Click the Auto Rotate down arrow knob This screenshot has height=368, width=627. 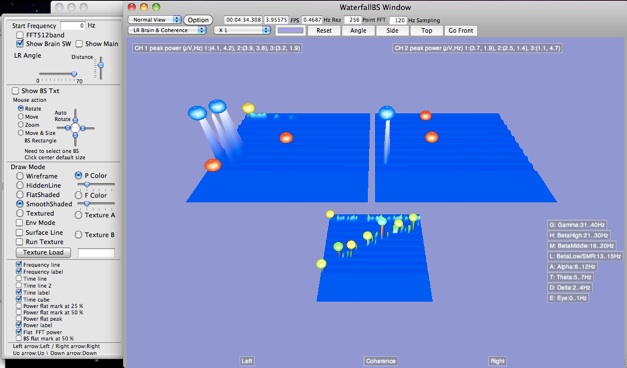pyautogui.click(x=75, y=136)
